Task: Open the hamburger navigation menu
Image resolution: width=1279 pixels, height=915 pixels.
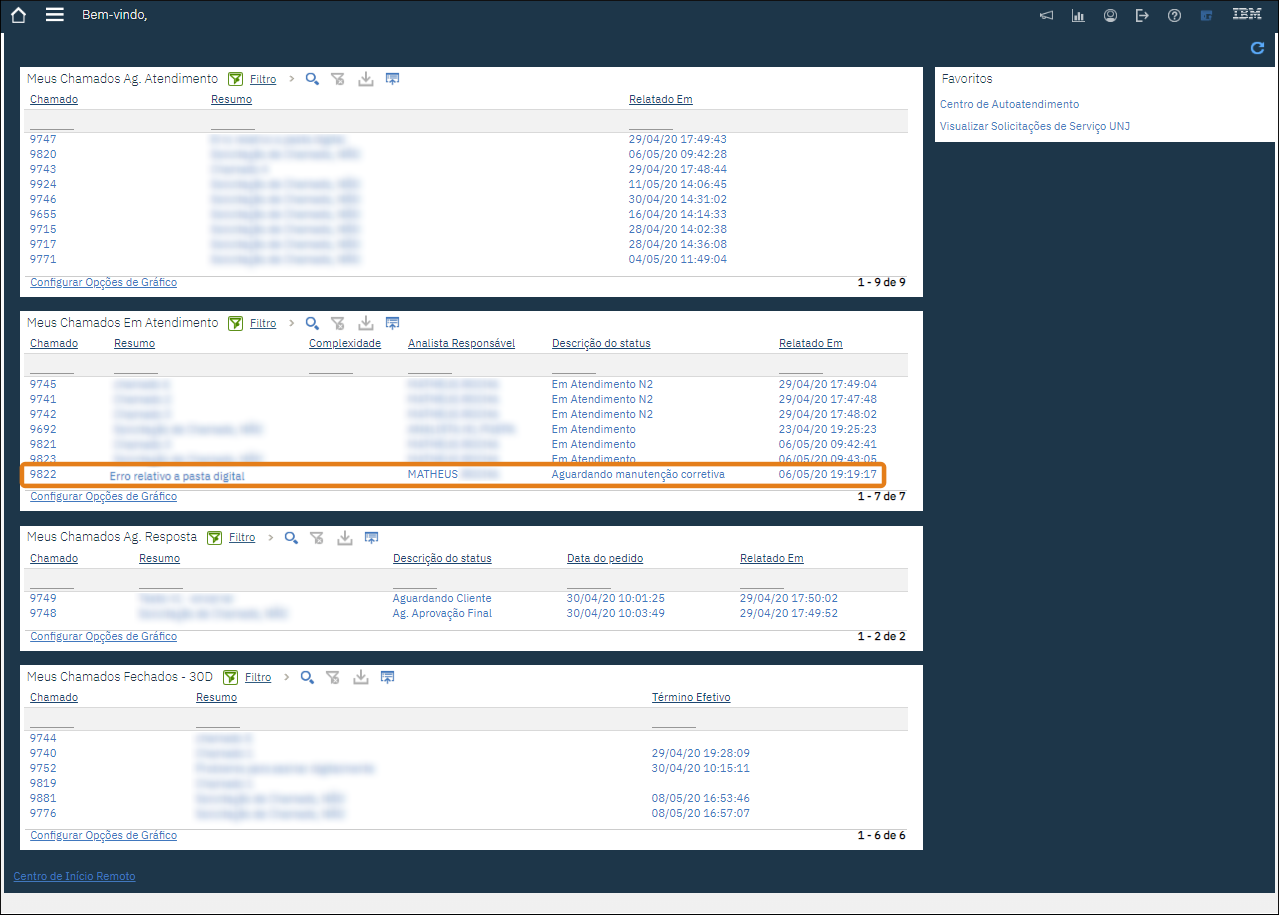Action: pos(55,15)
